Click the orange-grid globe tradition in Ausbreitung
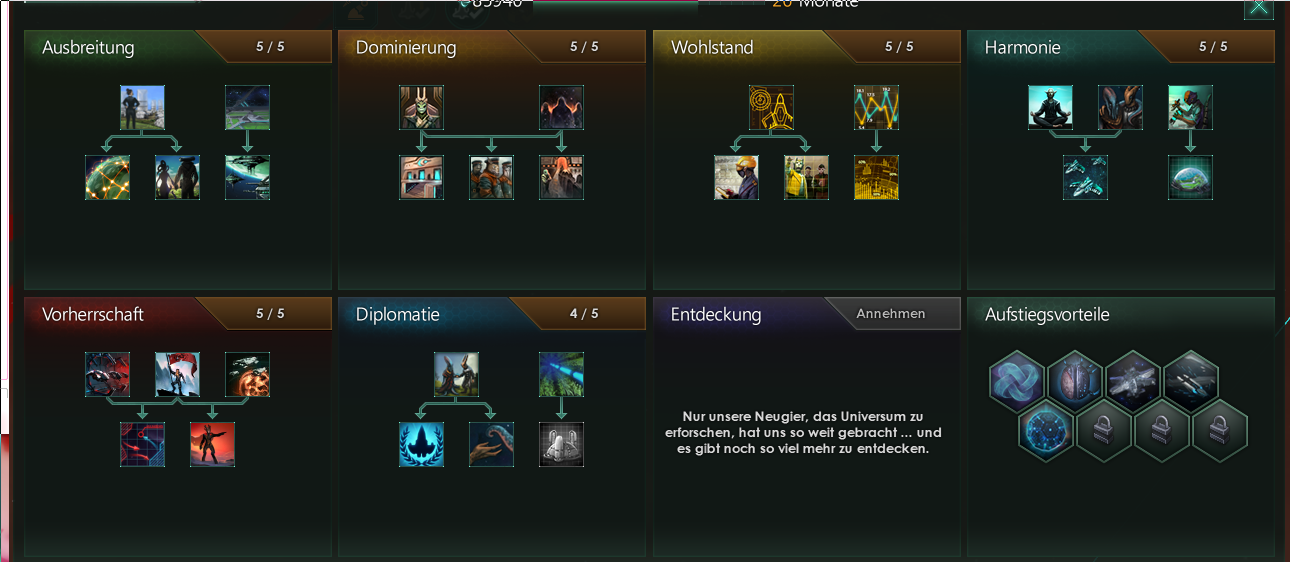The image size is (1290, 562). point(107,177)
